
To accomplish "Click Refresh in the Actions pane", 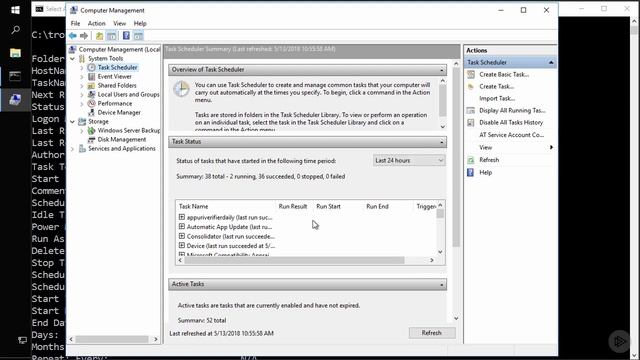I will pos(489,160).
